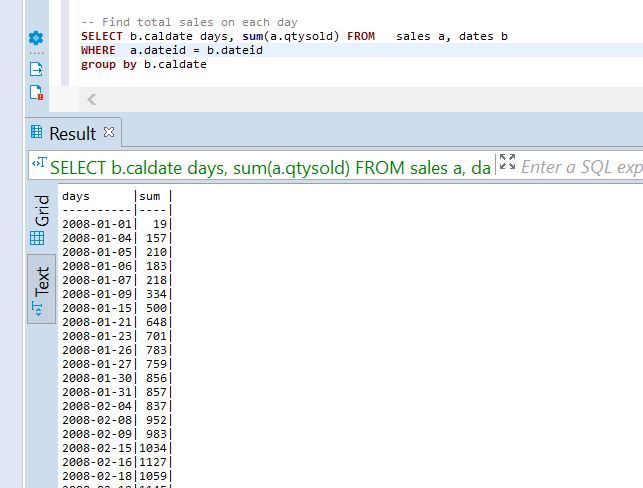Click the script icon with green arrow
The height and width of the screenshot is (488, 643).
pyautogui.click(x=36, y=69)
